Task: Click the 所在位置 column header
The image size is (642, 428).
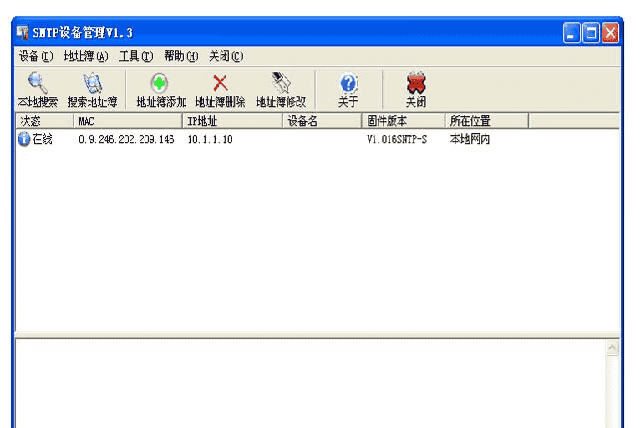Action: click(486, 121)
